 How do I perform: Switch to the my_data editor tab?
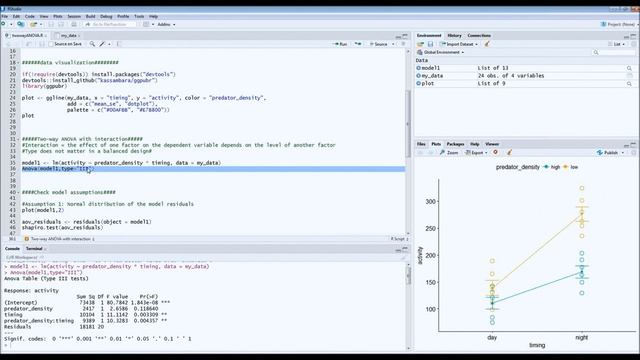click(67, 36)
